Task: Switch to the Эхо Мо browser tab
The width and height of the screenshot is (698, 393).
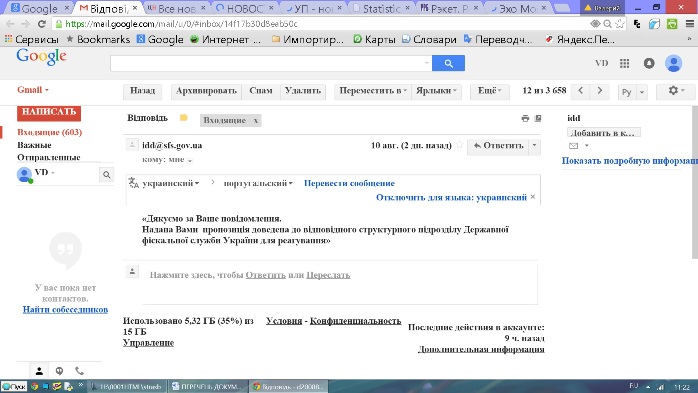Action: 517,8
